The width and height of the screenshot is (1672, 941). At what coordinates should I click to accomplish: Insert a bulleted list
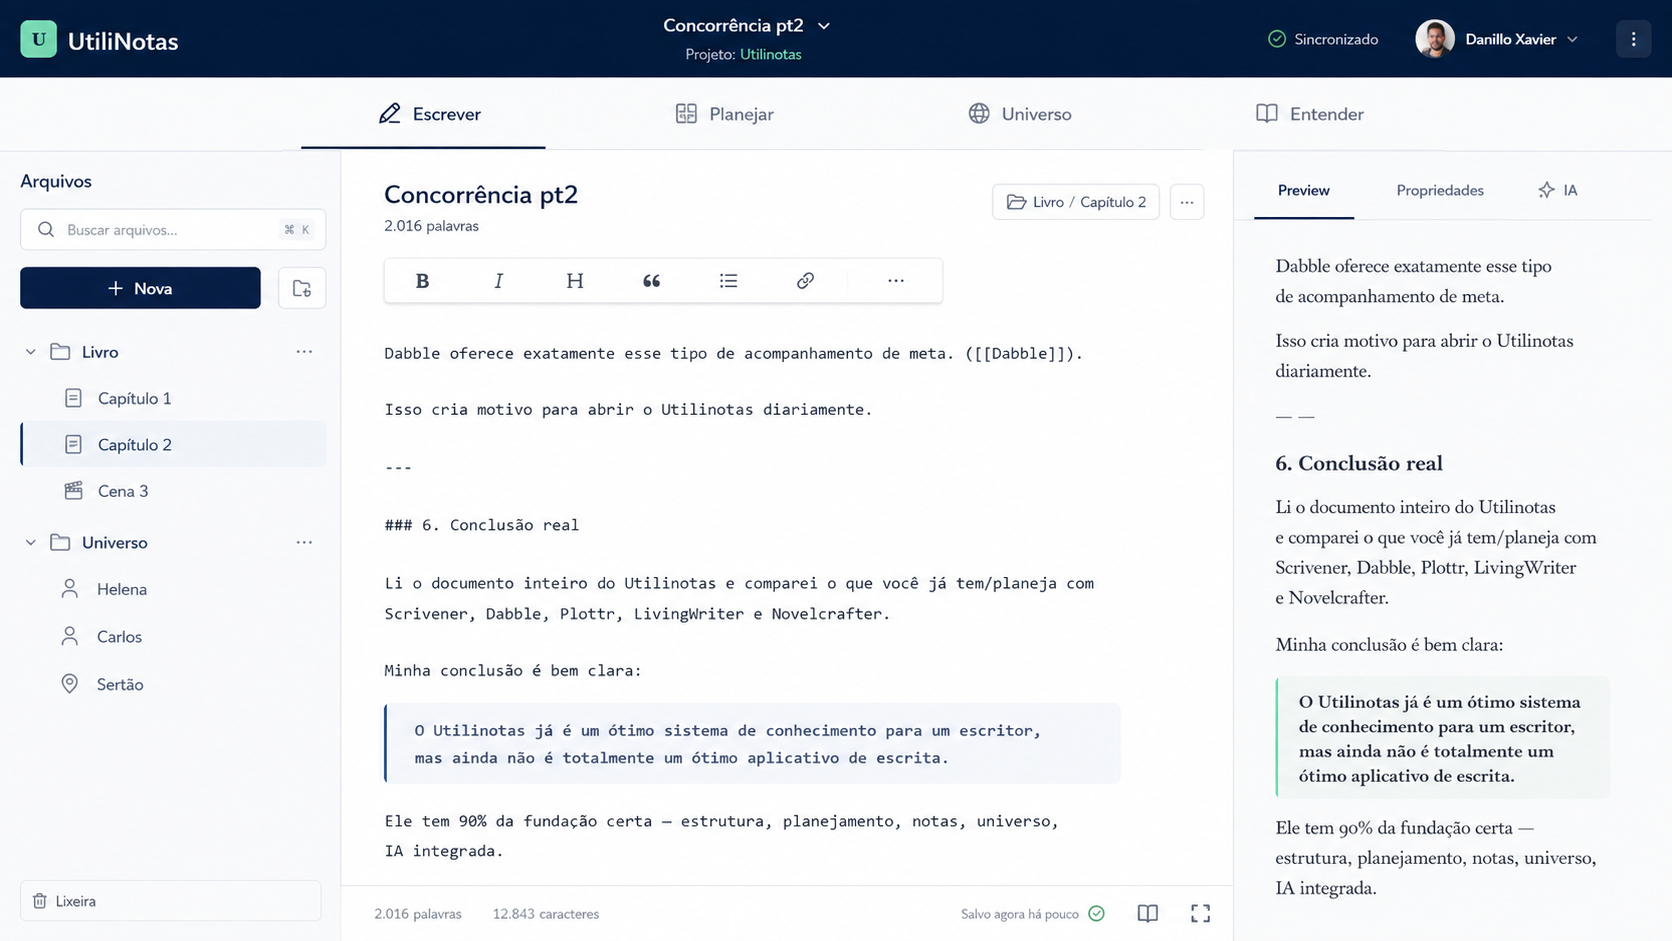728,281
